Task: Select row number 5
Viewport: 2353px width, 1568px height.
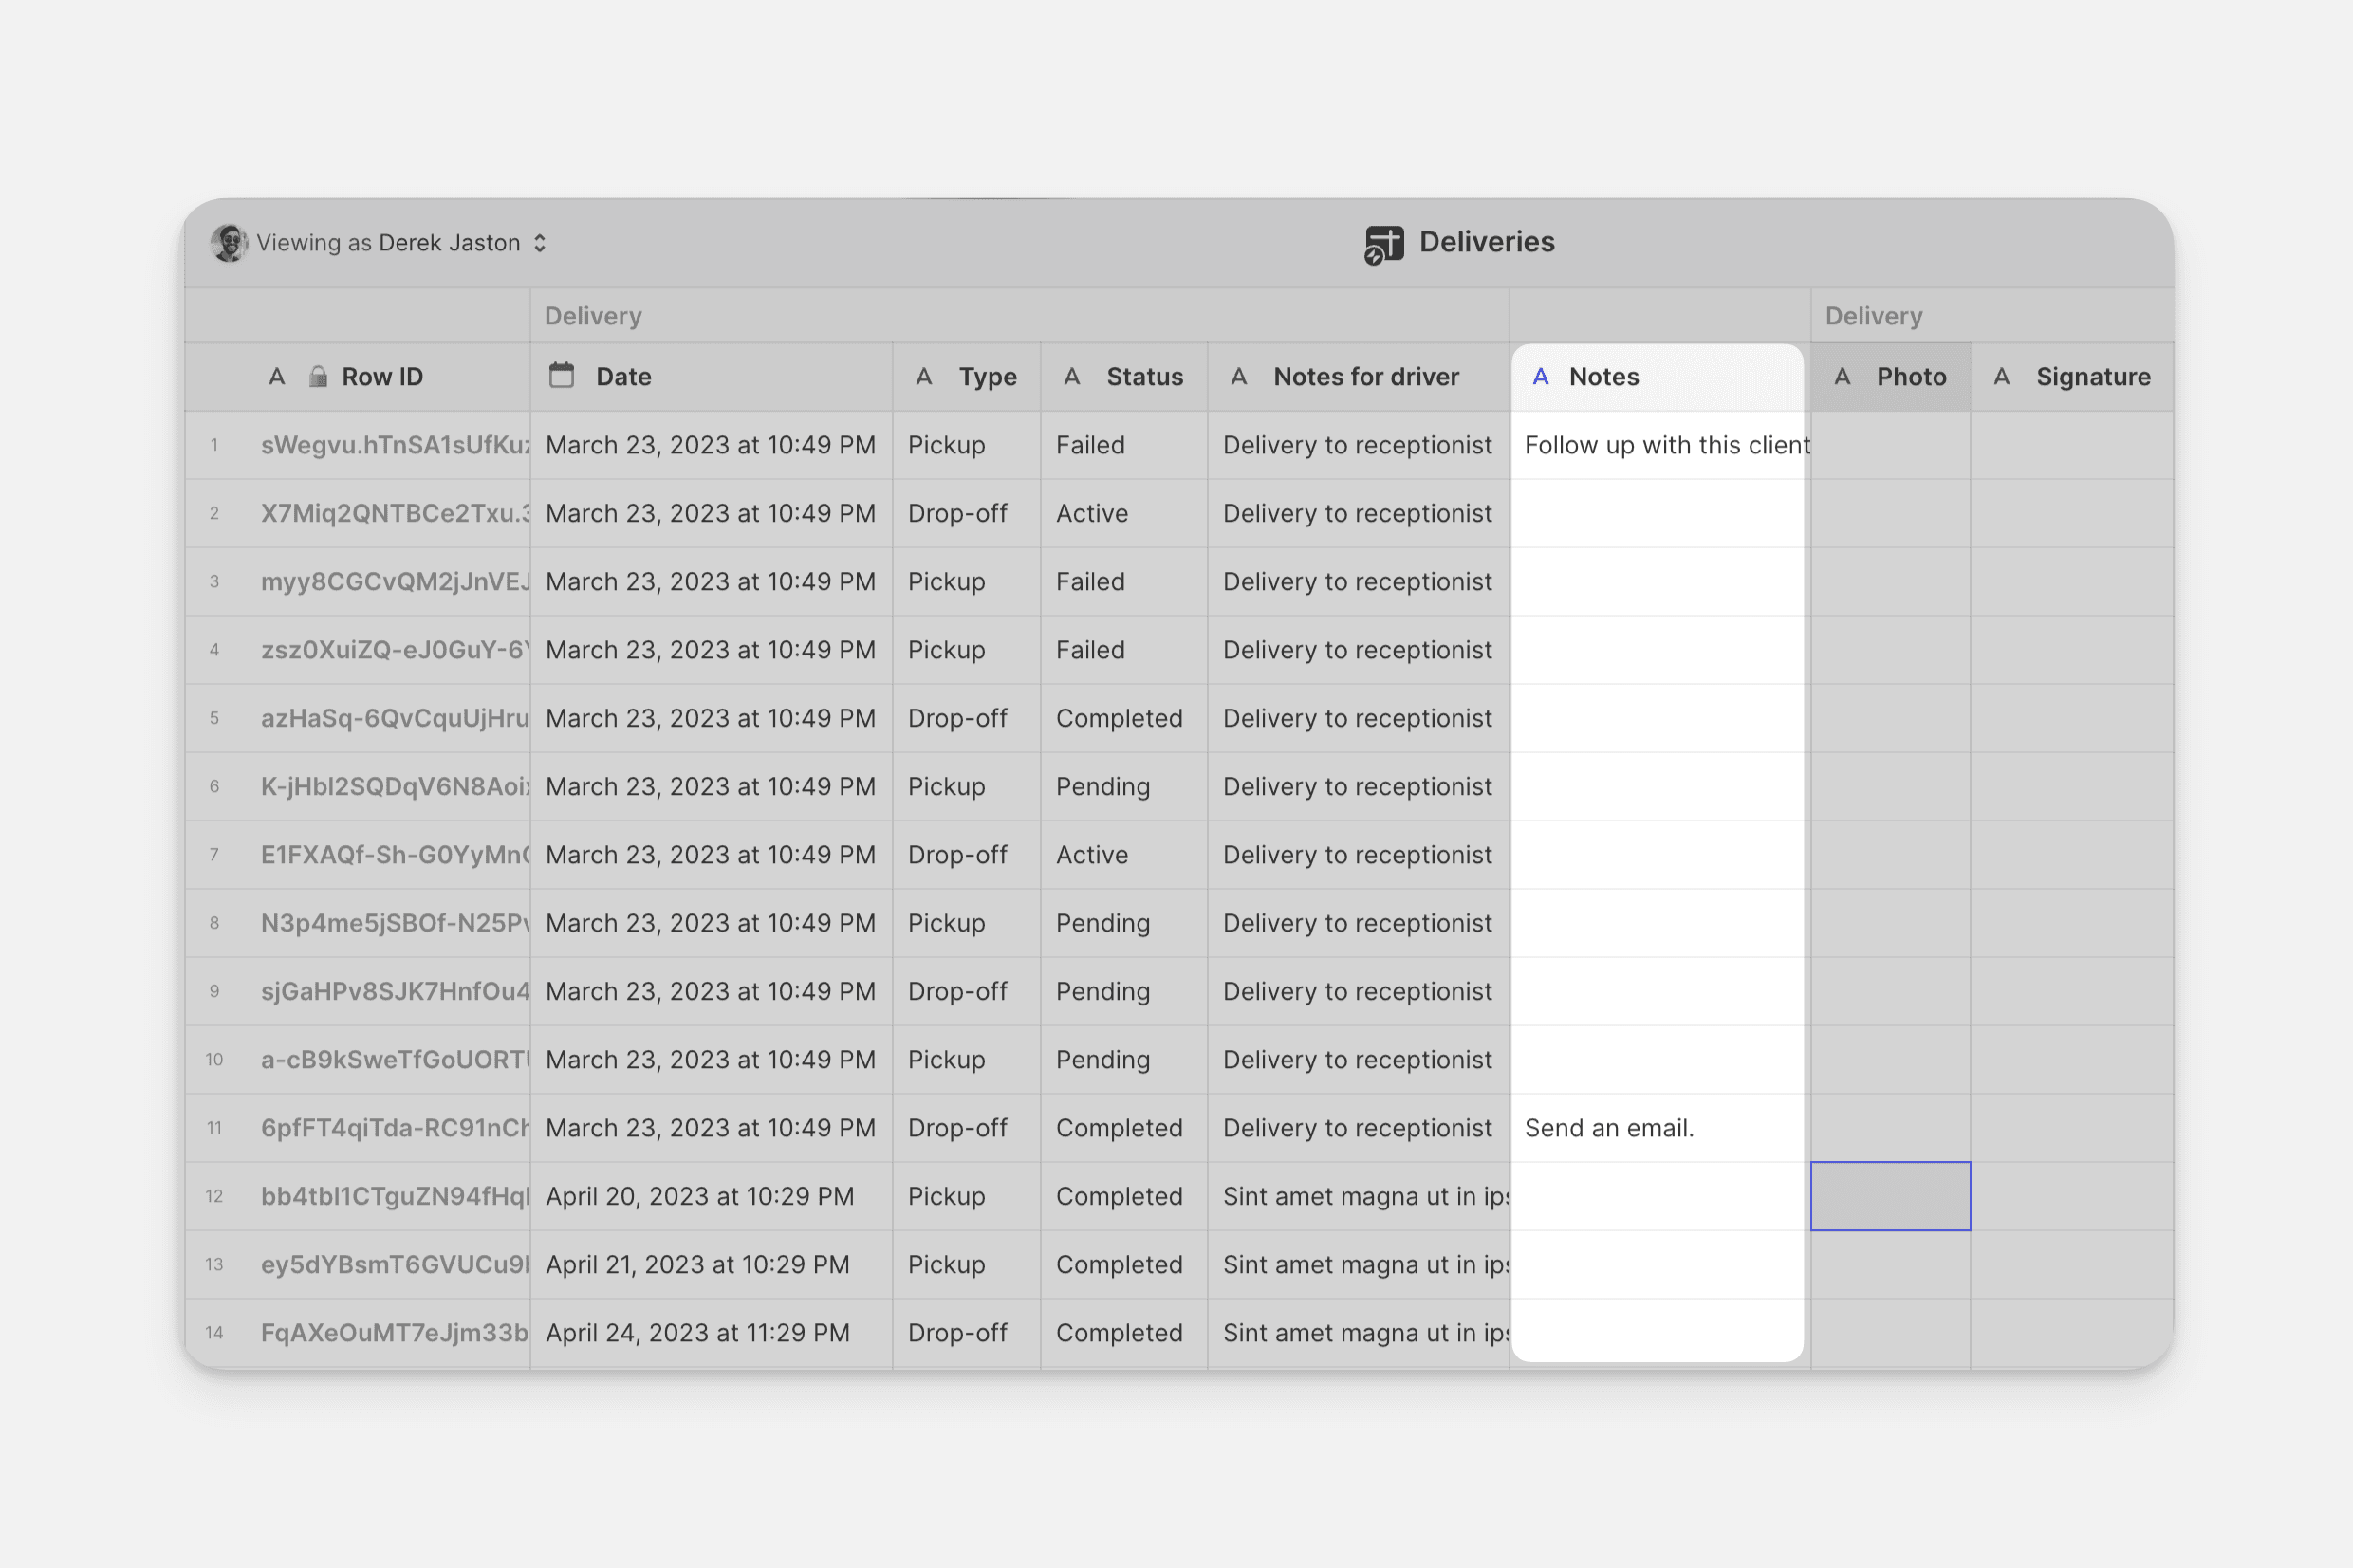Action: (x=214, y=718)
